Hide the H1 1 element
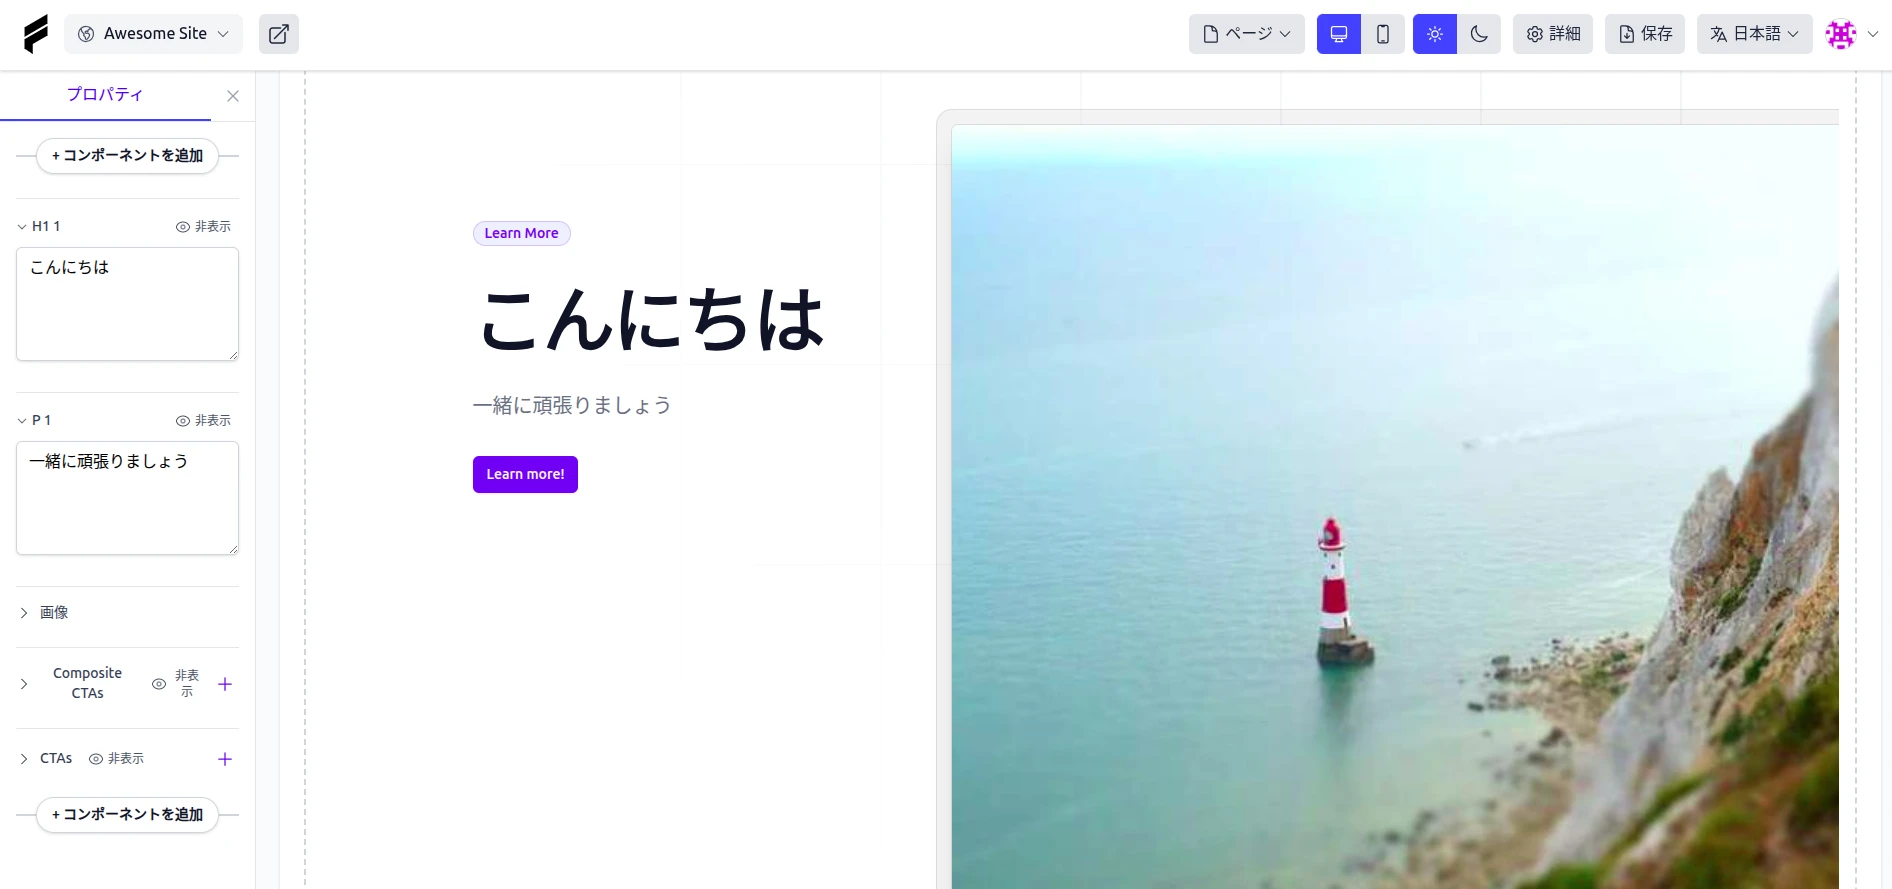1892x889 pixels. 203,227
